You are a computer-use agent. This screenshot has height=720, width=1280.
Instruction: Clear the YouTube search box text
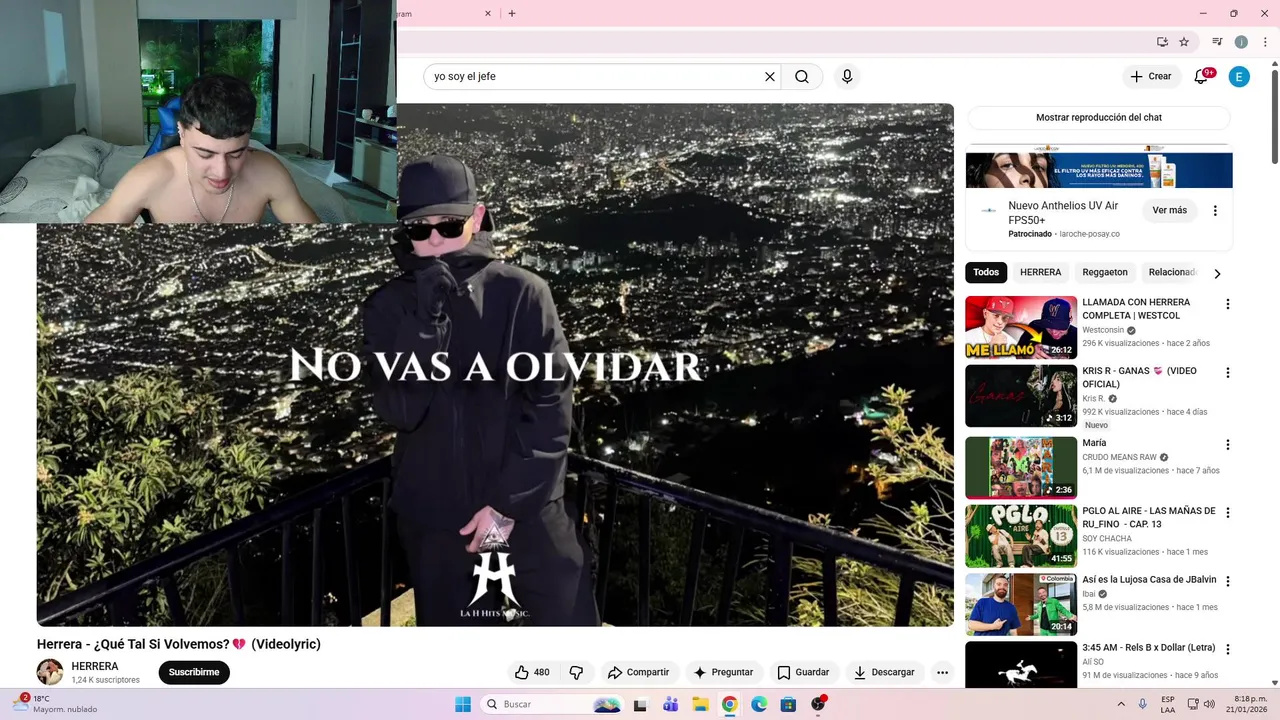tap(770, 77)
